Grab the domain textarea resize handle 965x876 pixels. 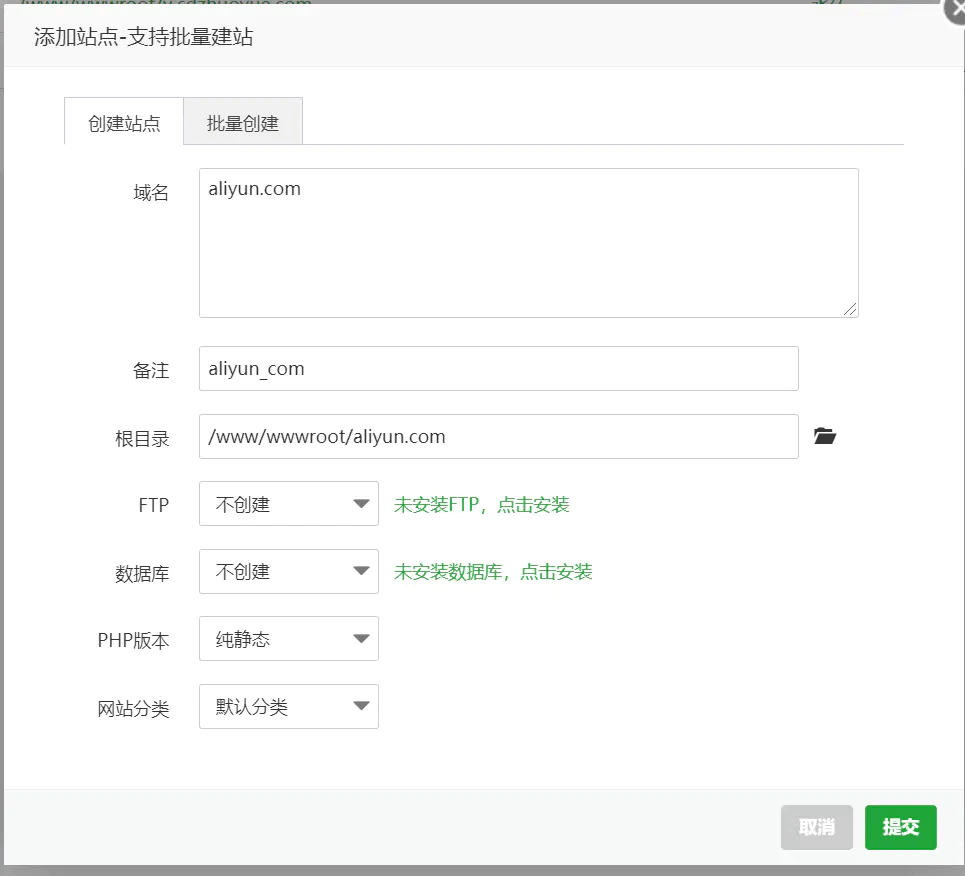pos(850,310)
